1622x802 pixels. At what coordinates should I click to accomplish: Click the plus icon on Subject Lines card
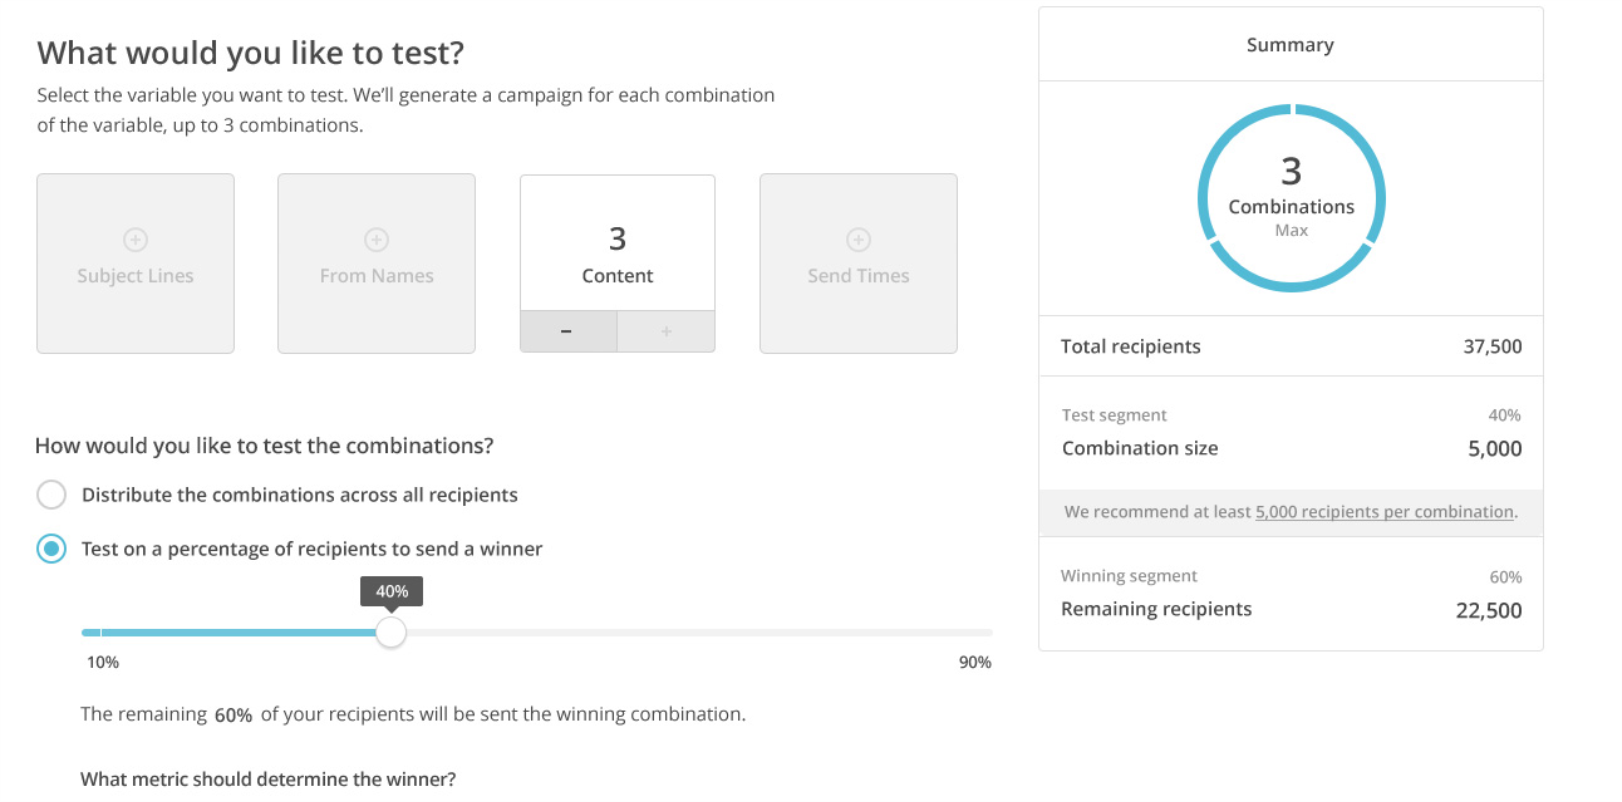point(135,240)
